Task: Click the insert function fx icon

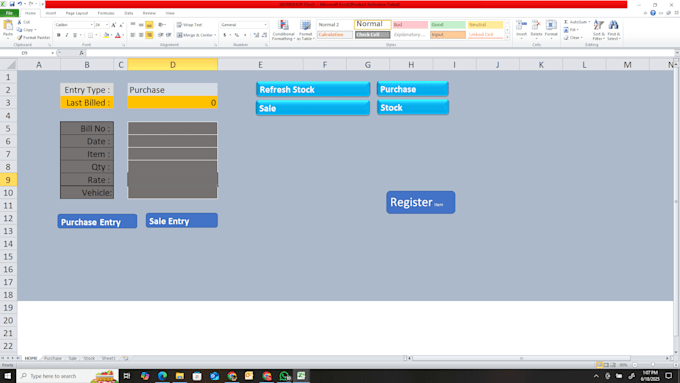Action: (x=81, y=53)
